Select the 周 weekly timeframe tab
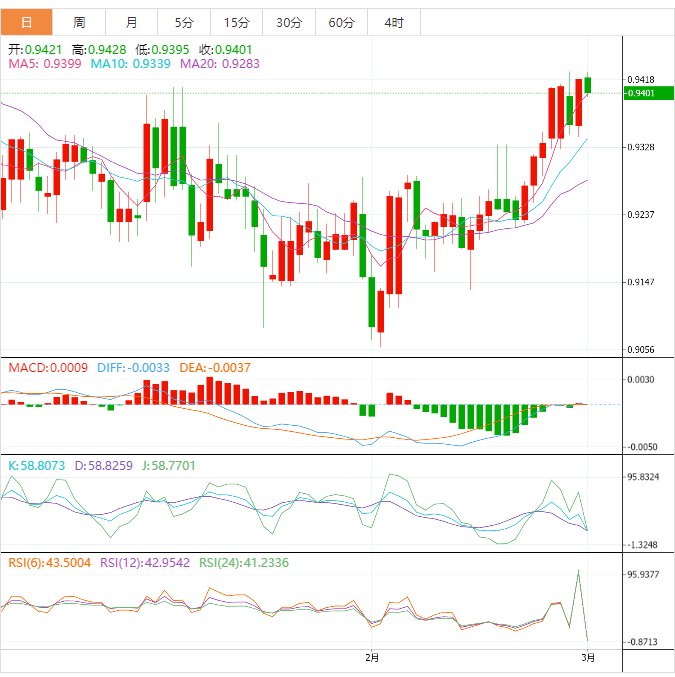Viewport: 675px width, 677px height. click(x=79, y=22)
